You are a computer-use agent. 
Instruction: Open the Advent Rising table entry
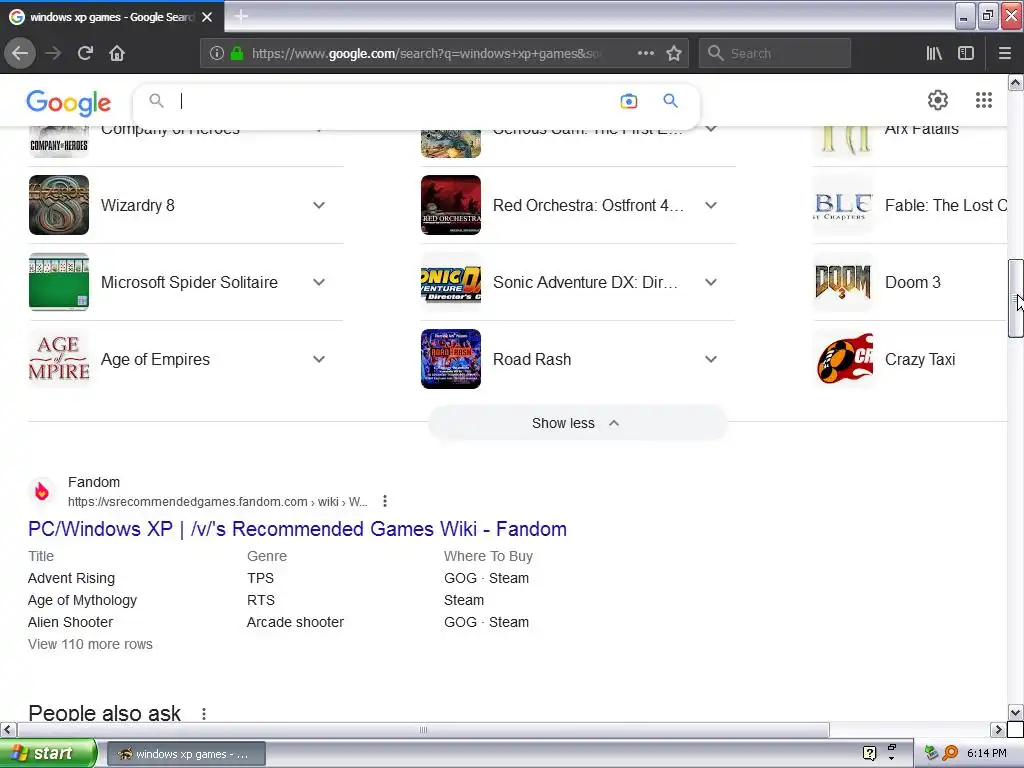71,578
